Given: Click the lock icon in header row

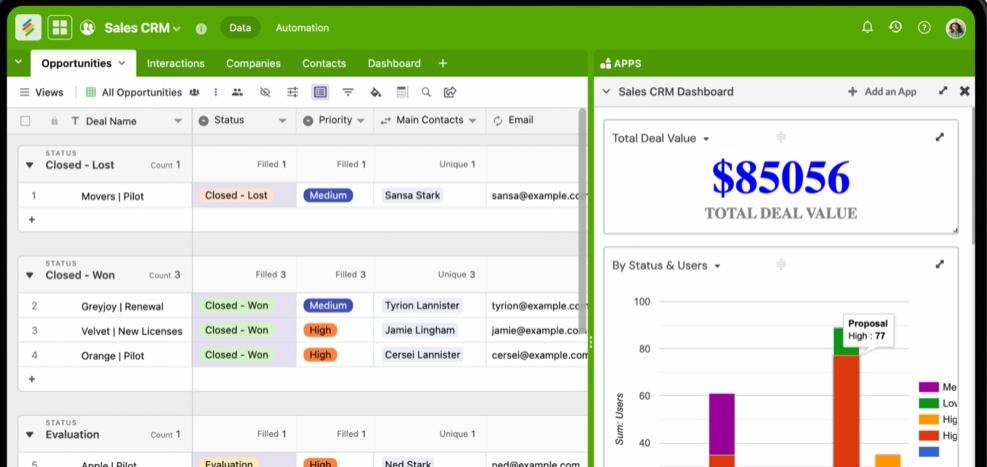Looking at the screenshot, I should coord(54,121).
